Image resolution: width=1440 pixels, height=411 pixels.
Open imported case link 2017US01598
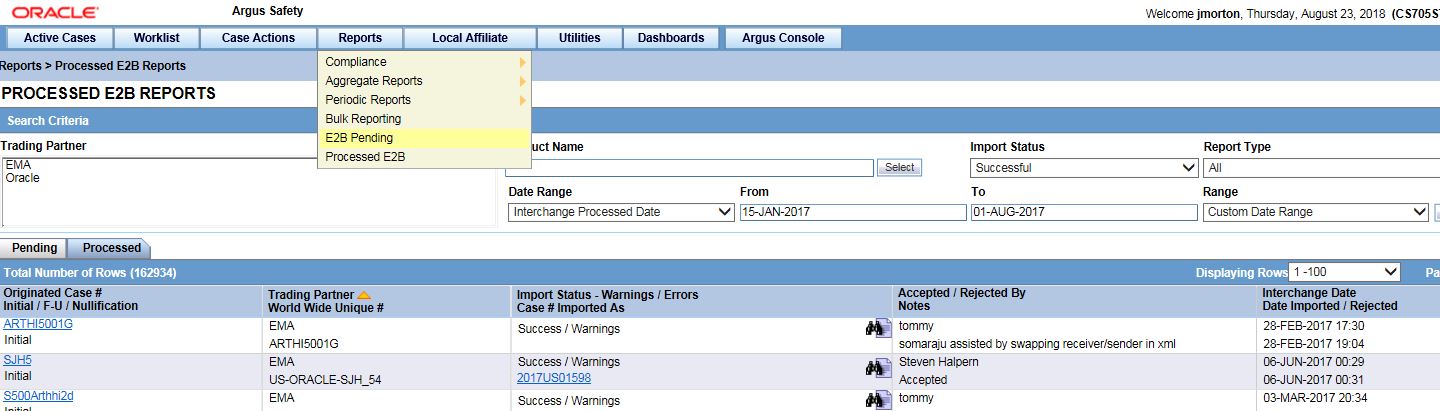pos(554,378)
